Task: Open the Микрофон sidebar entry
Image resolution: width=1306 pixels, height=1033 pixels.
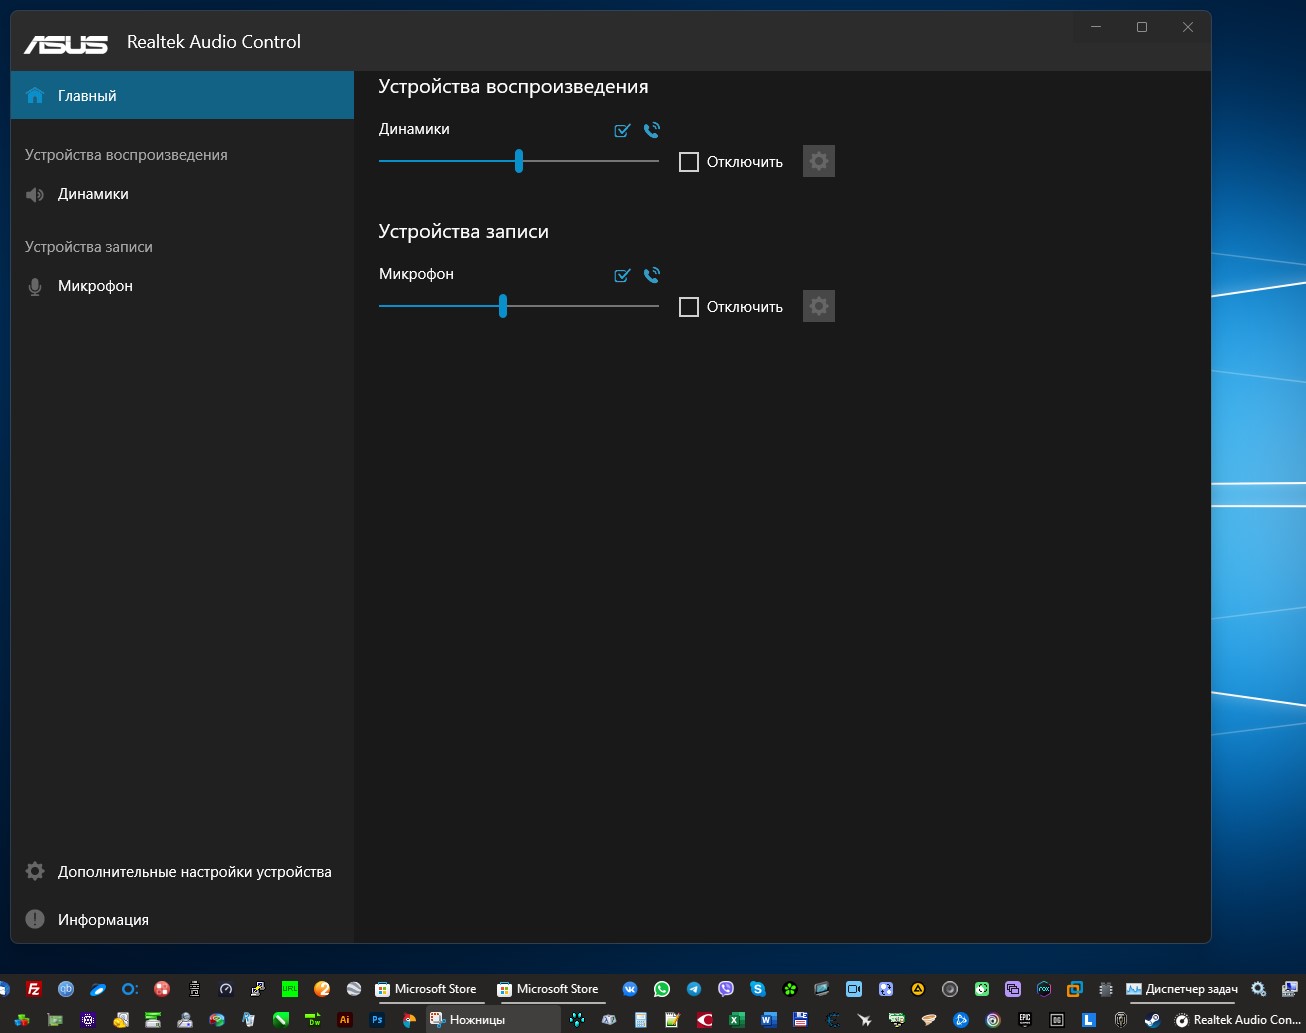Action: [x=182, y=286]
